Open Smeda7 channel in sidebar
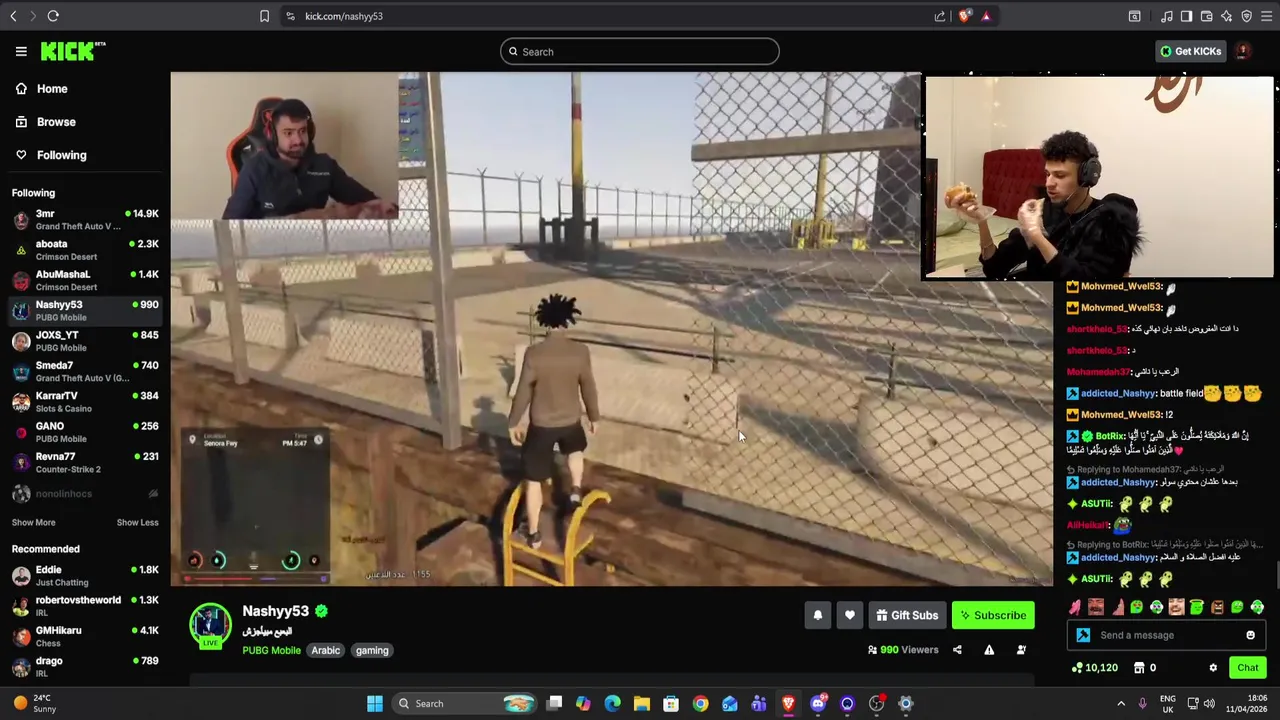The height and width of the screenshot is (720, 1280). pos(85,371)
